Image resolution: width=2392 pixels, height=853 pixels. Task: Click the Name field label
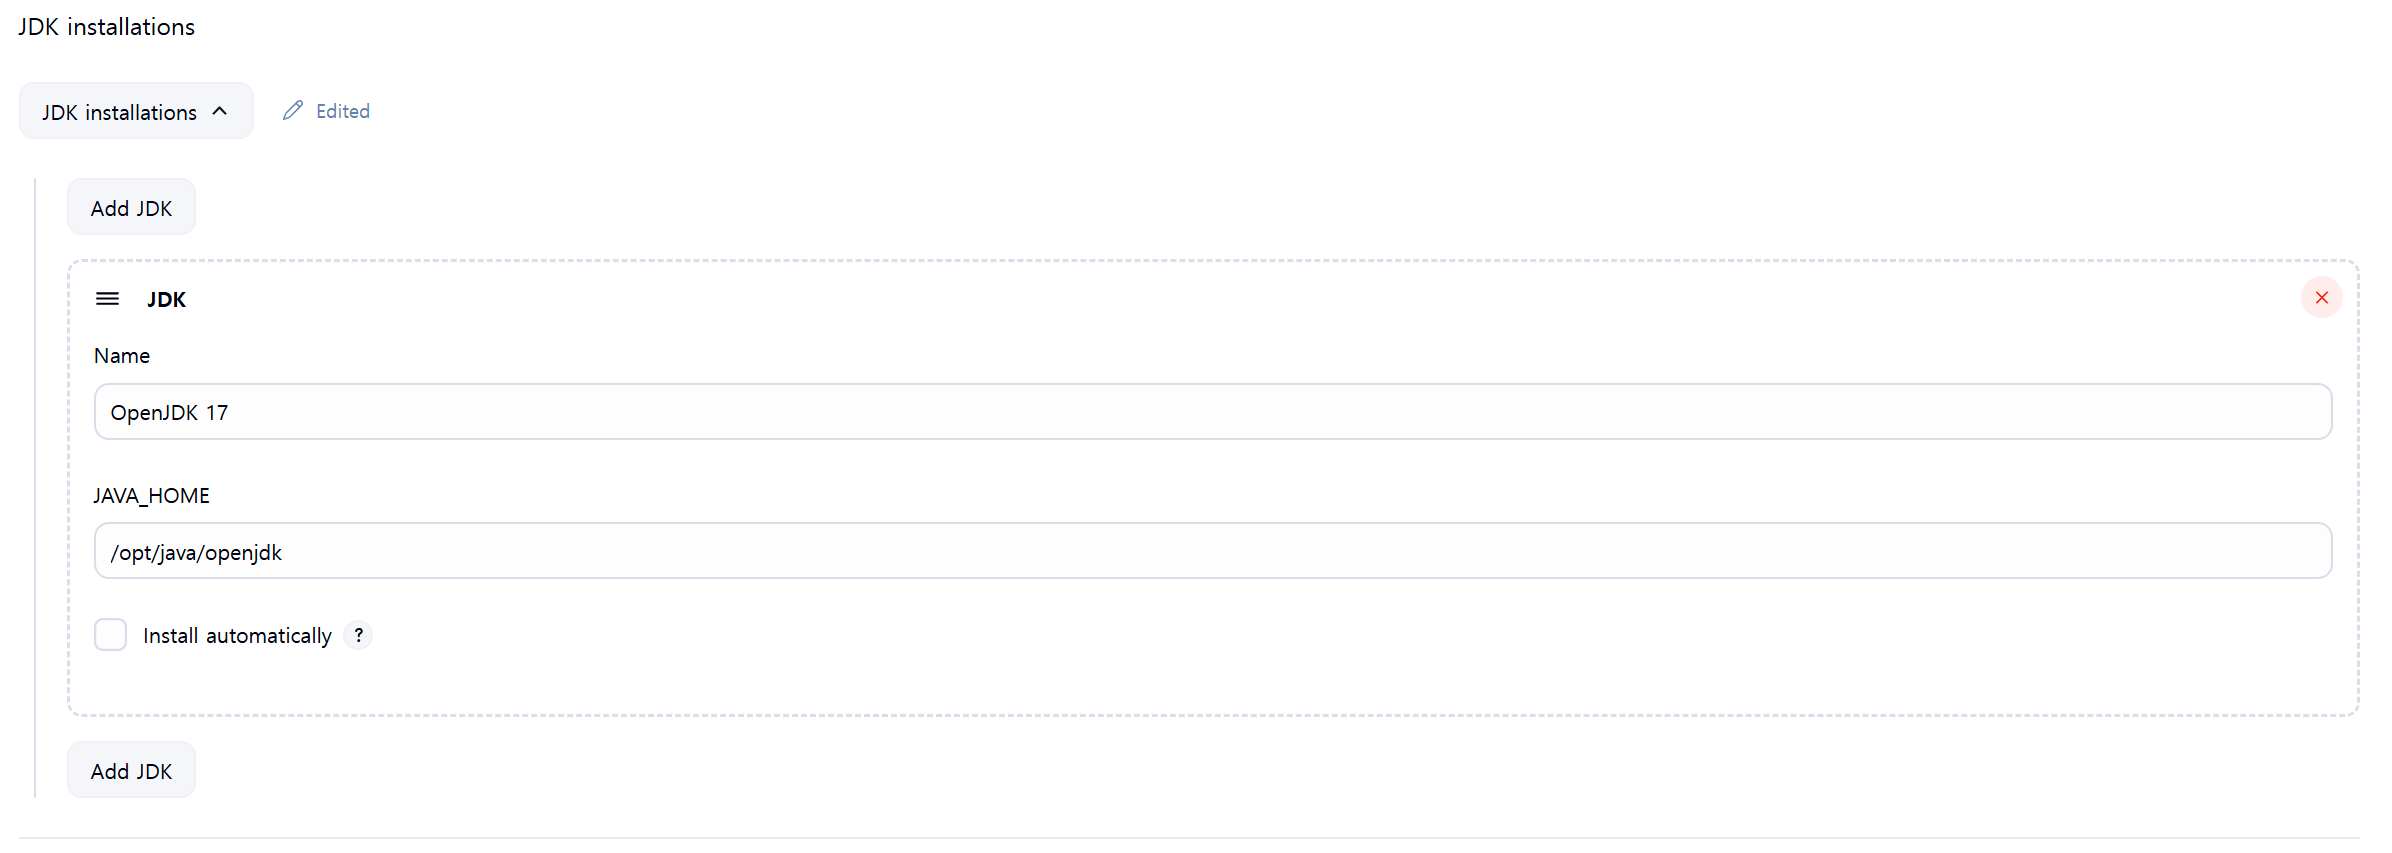[x=122, y=355]
